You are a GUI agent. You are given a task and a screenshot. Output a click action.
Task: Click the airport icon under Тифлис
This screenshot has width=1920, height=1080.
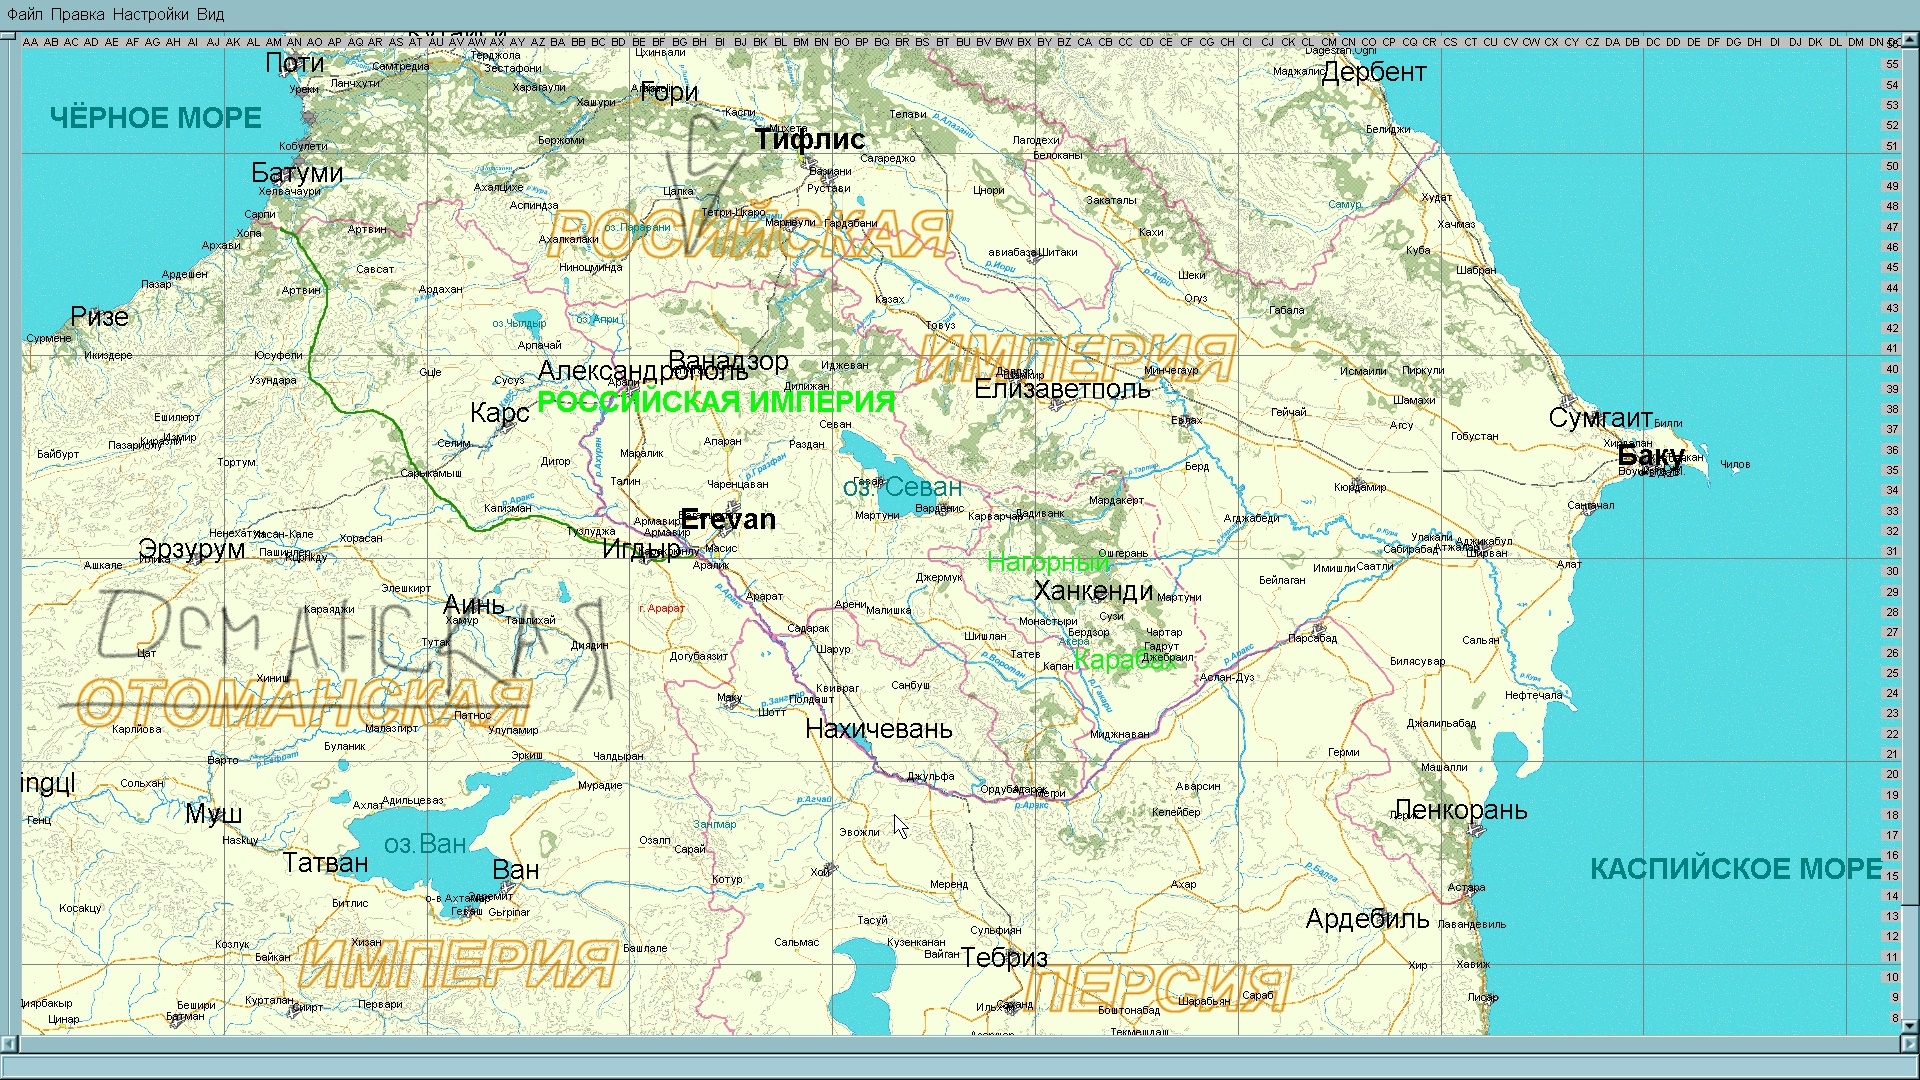pyautogui.click(x=810, y=163)
